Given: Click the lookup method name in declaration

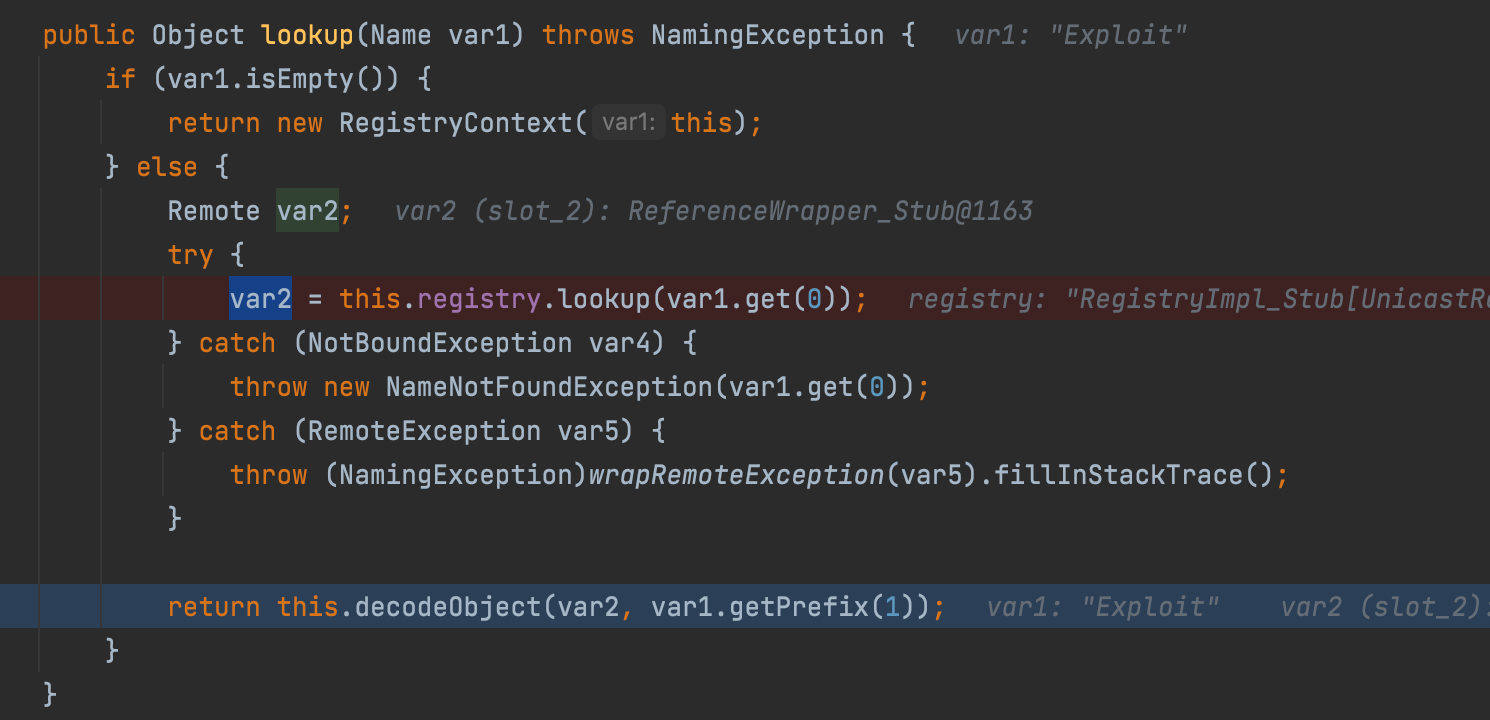Looking at the screenshot, I should click(307, 35).
